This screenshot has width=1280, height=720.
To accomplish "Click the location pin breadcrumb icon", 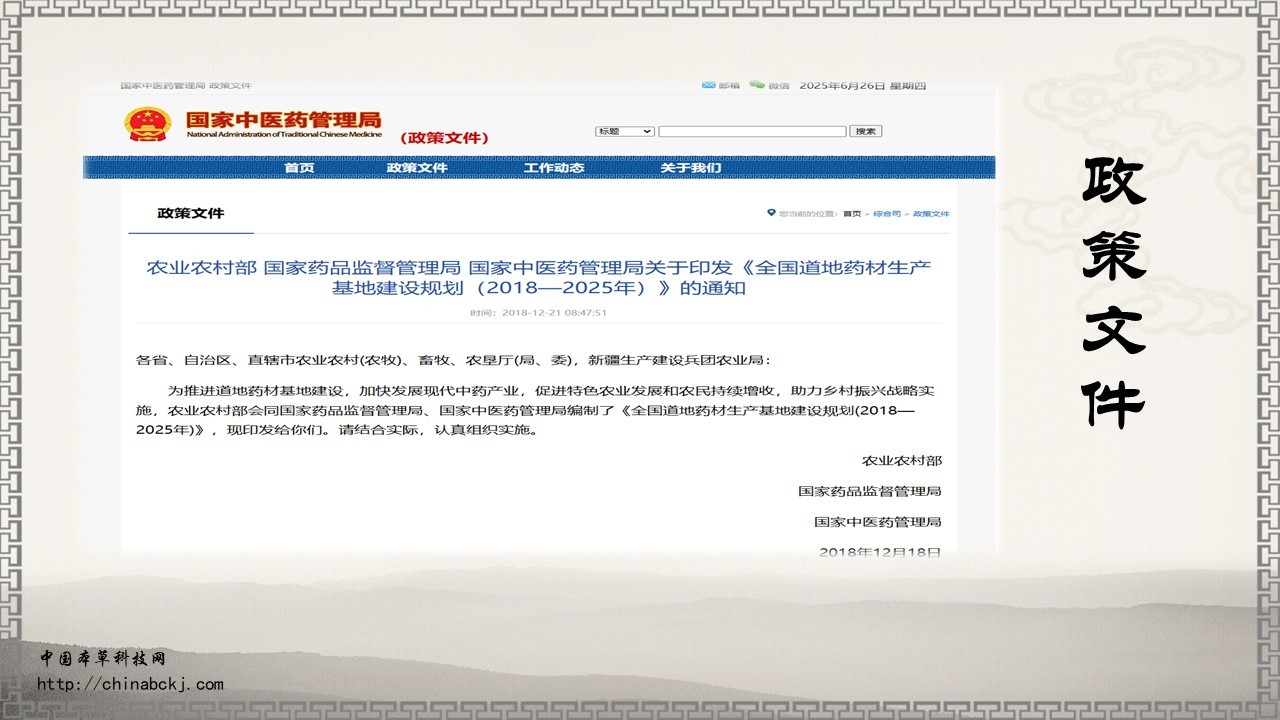I will (x=771, y=212).
